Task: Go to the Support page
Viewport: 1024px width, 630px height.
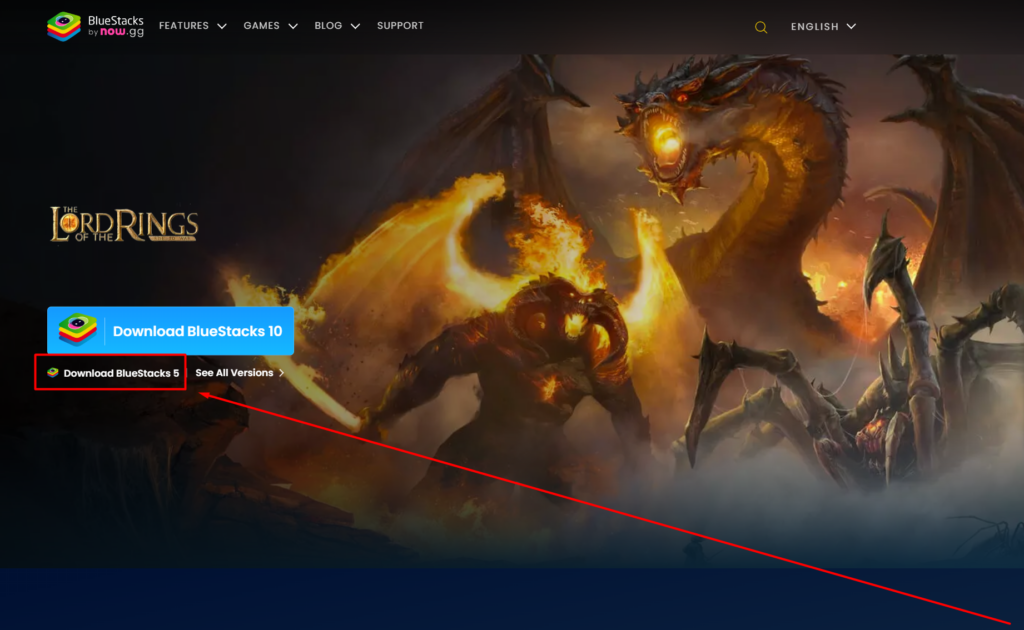Action: coord(400,26)
